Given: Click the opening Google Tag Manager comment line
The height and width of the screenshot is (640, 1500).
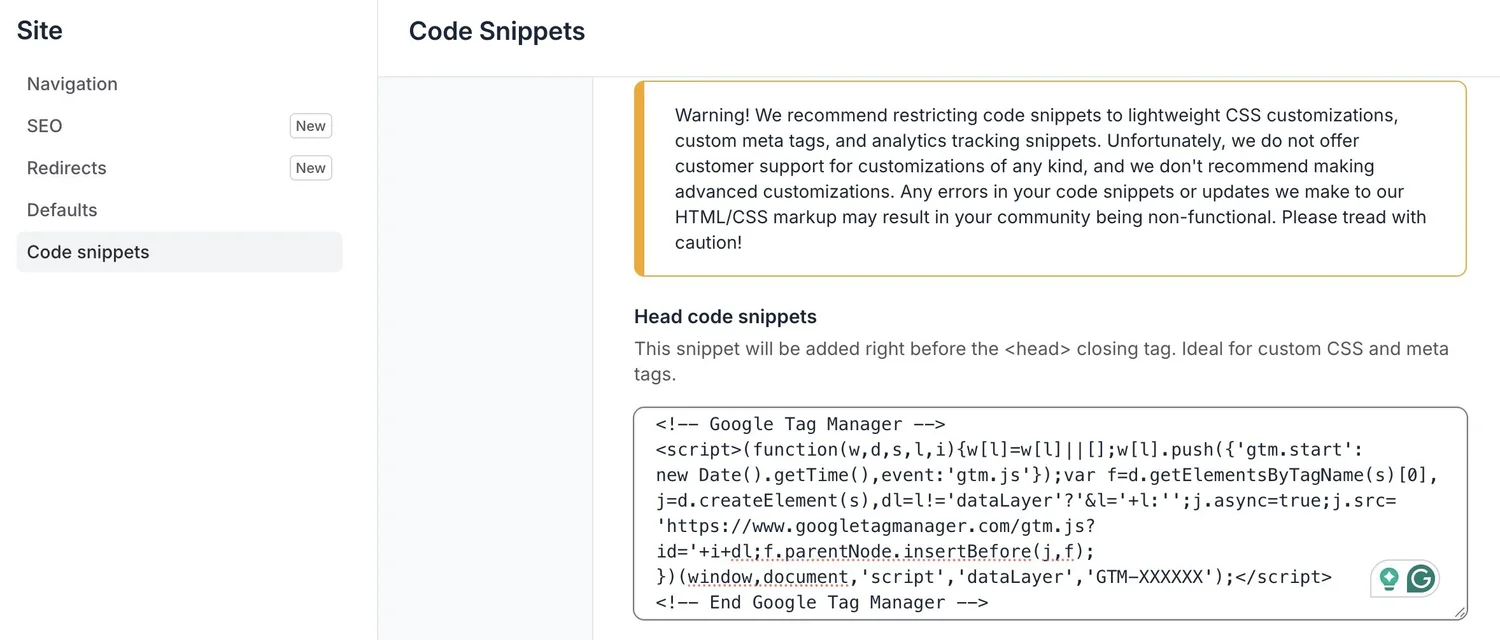Looking at the screenshot, I should [800, 424].
